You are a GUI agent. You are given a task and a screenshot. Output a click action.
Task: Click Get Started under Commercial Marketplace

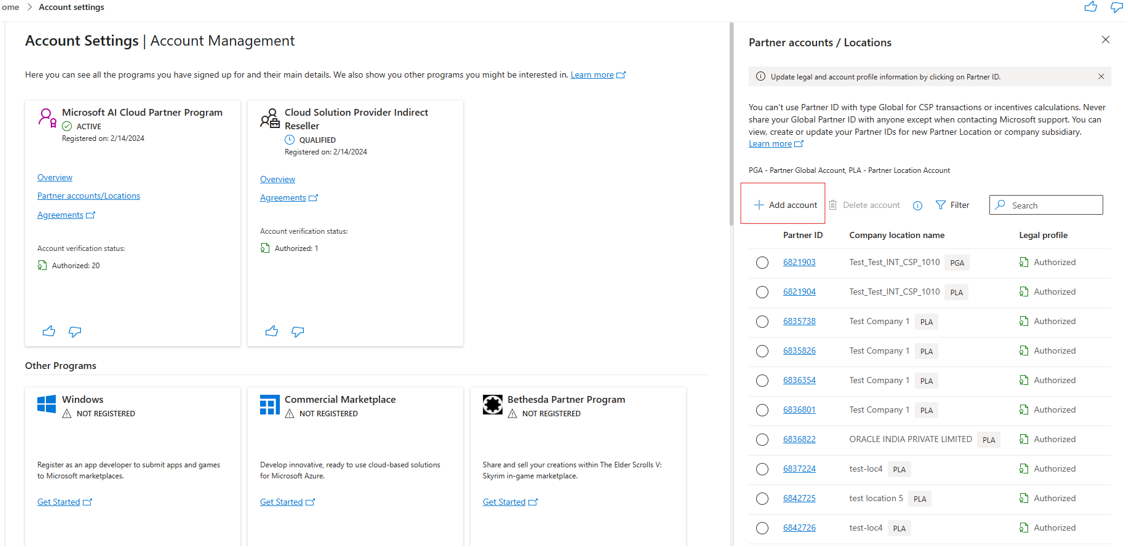[x=281, y=502]
